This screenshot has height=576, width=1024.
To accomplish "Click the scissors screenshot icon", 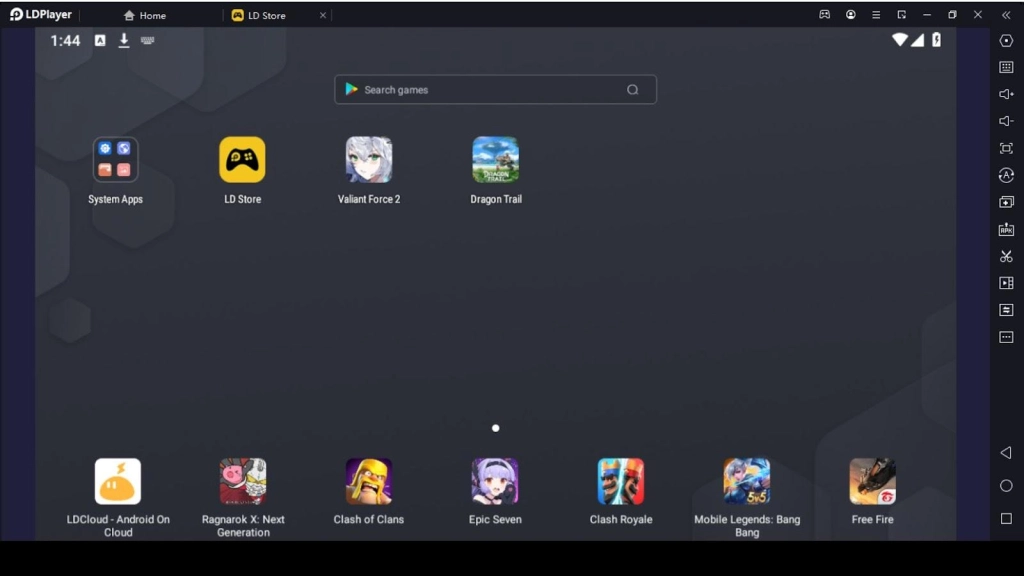I will tap(1006, 256).
